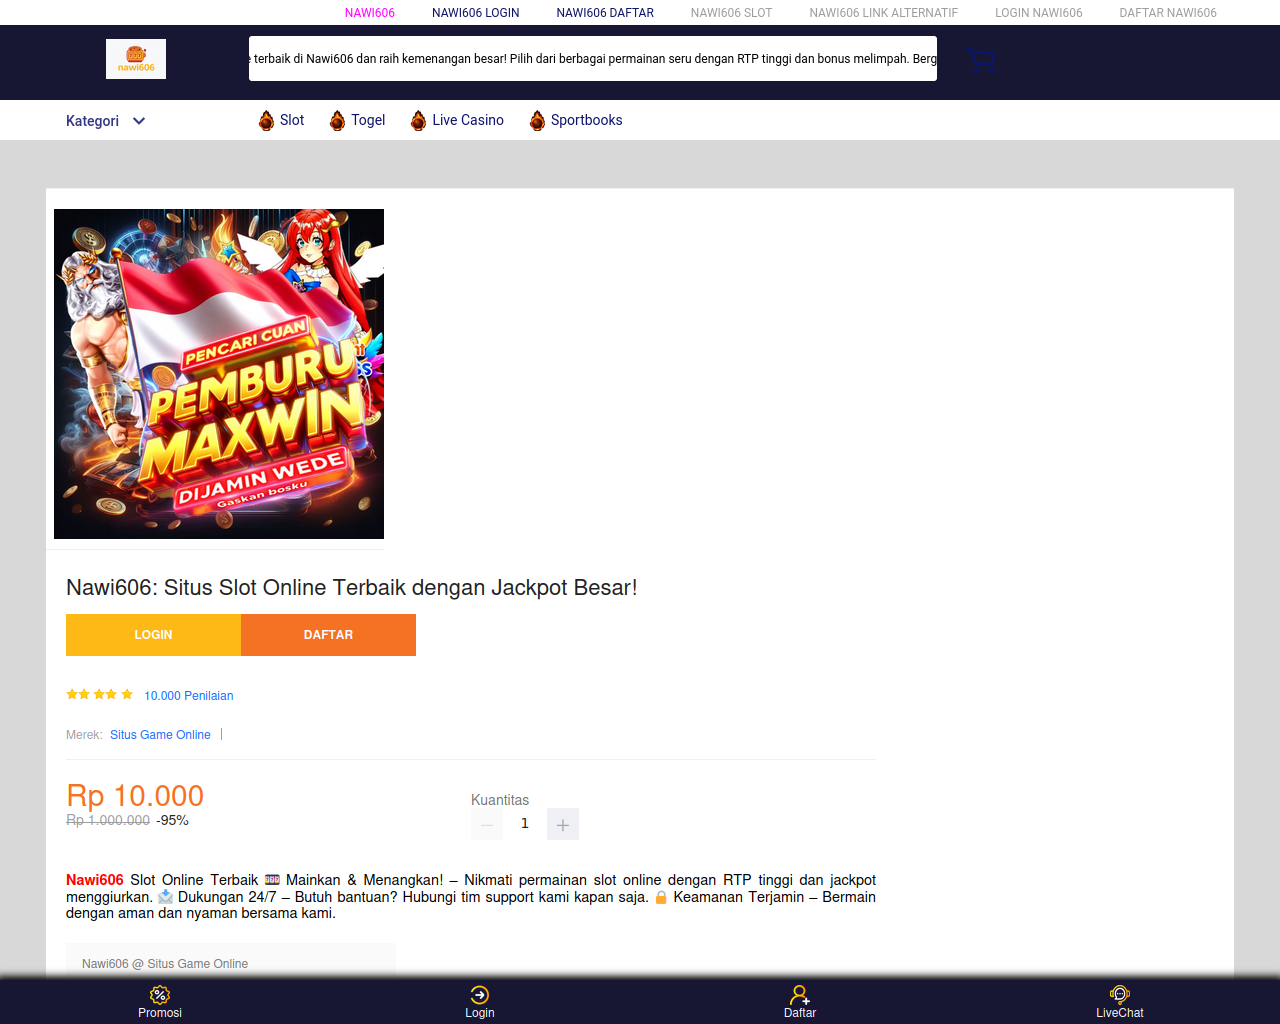Open the 10.000 Penilaian reviews link
The height and width of the screenshot is (1024, 1280).
coord(189,696)
